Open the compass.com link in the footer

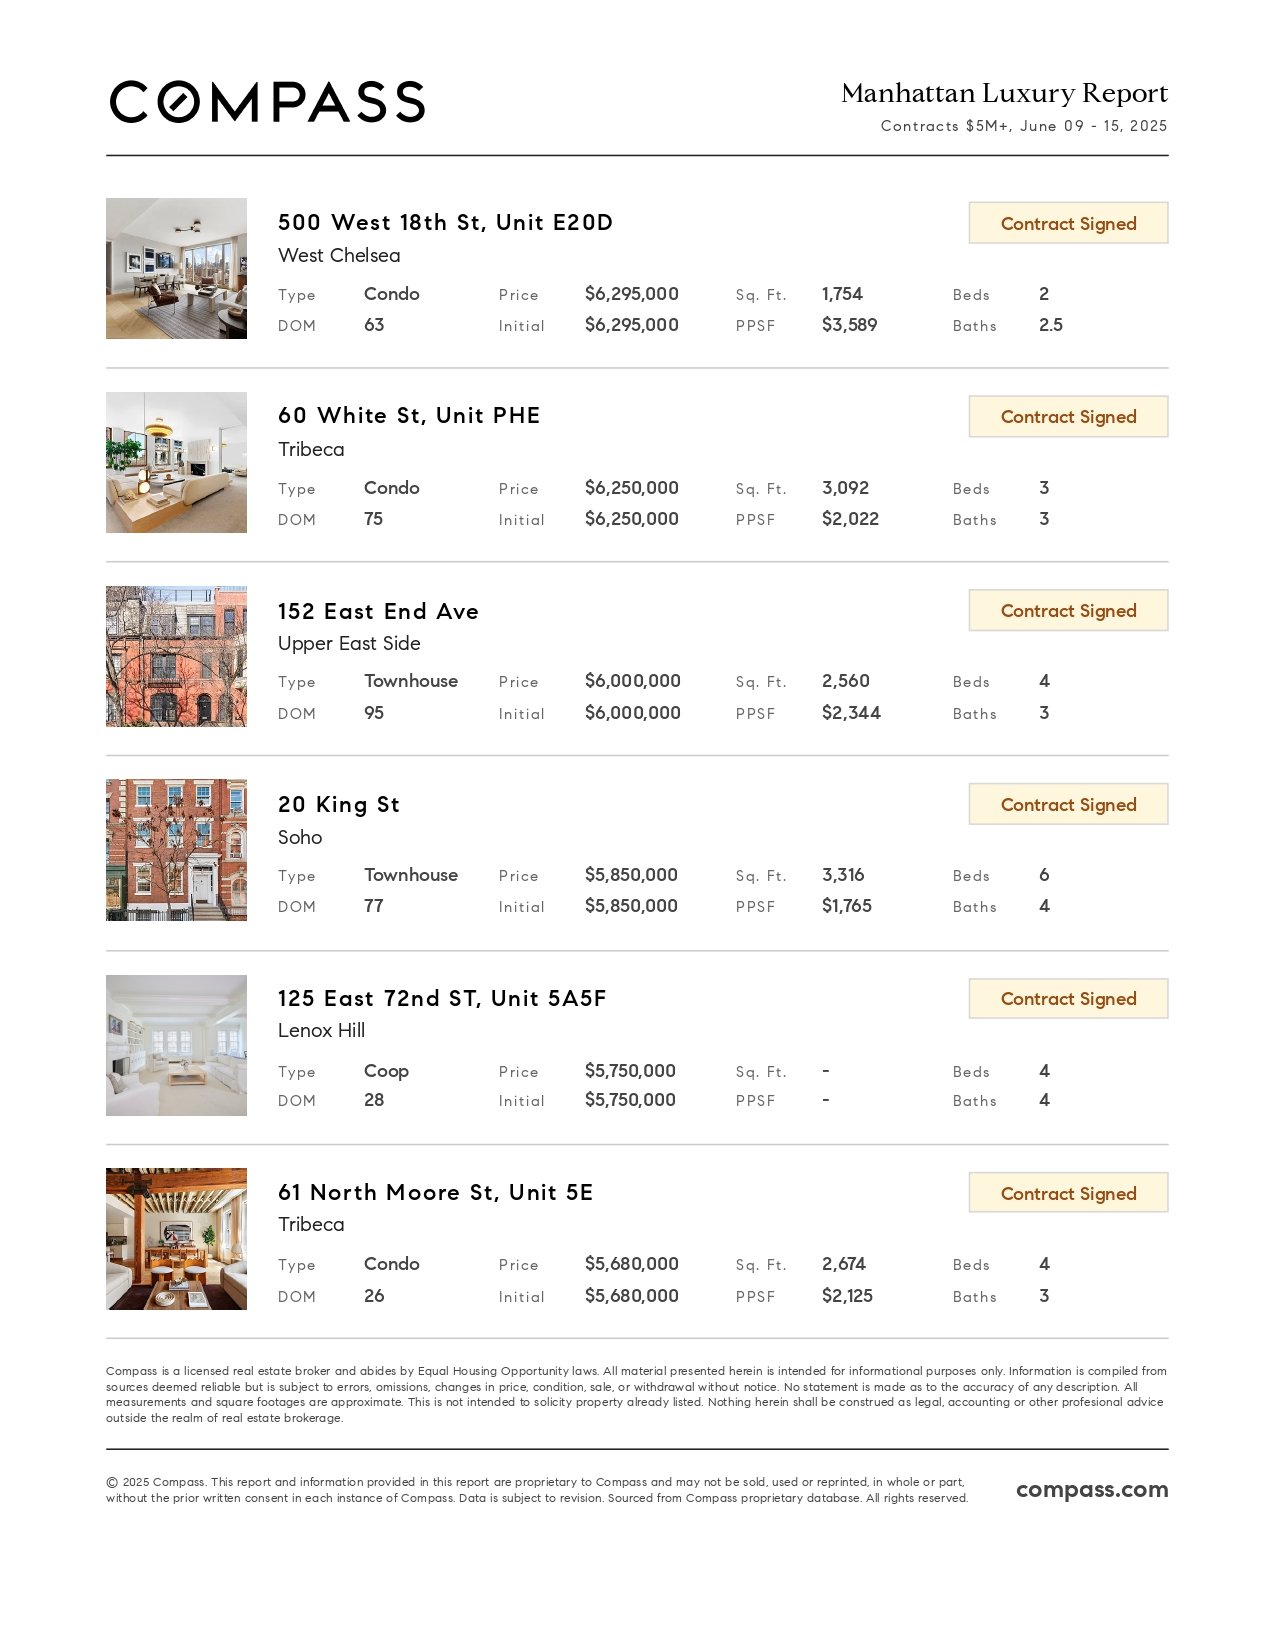[1092, 1489]
